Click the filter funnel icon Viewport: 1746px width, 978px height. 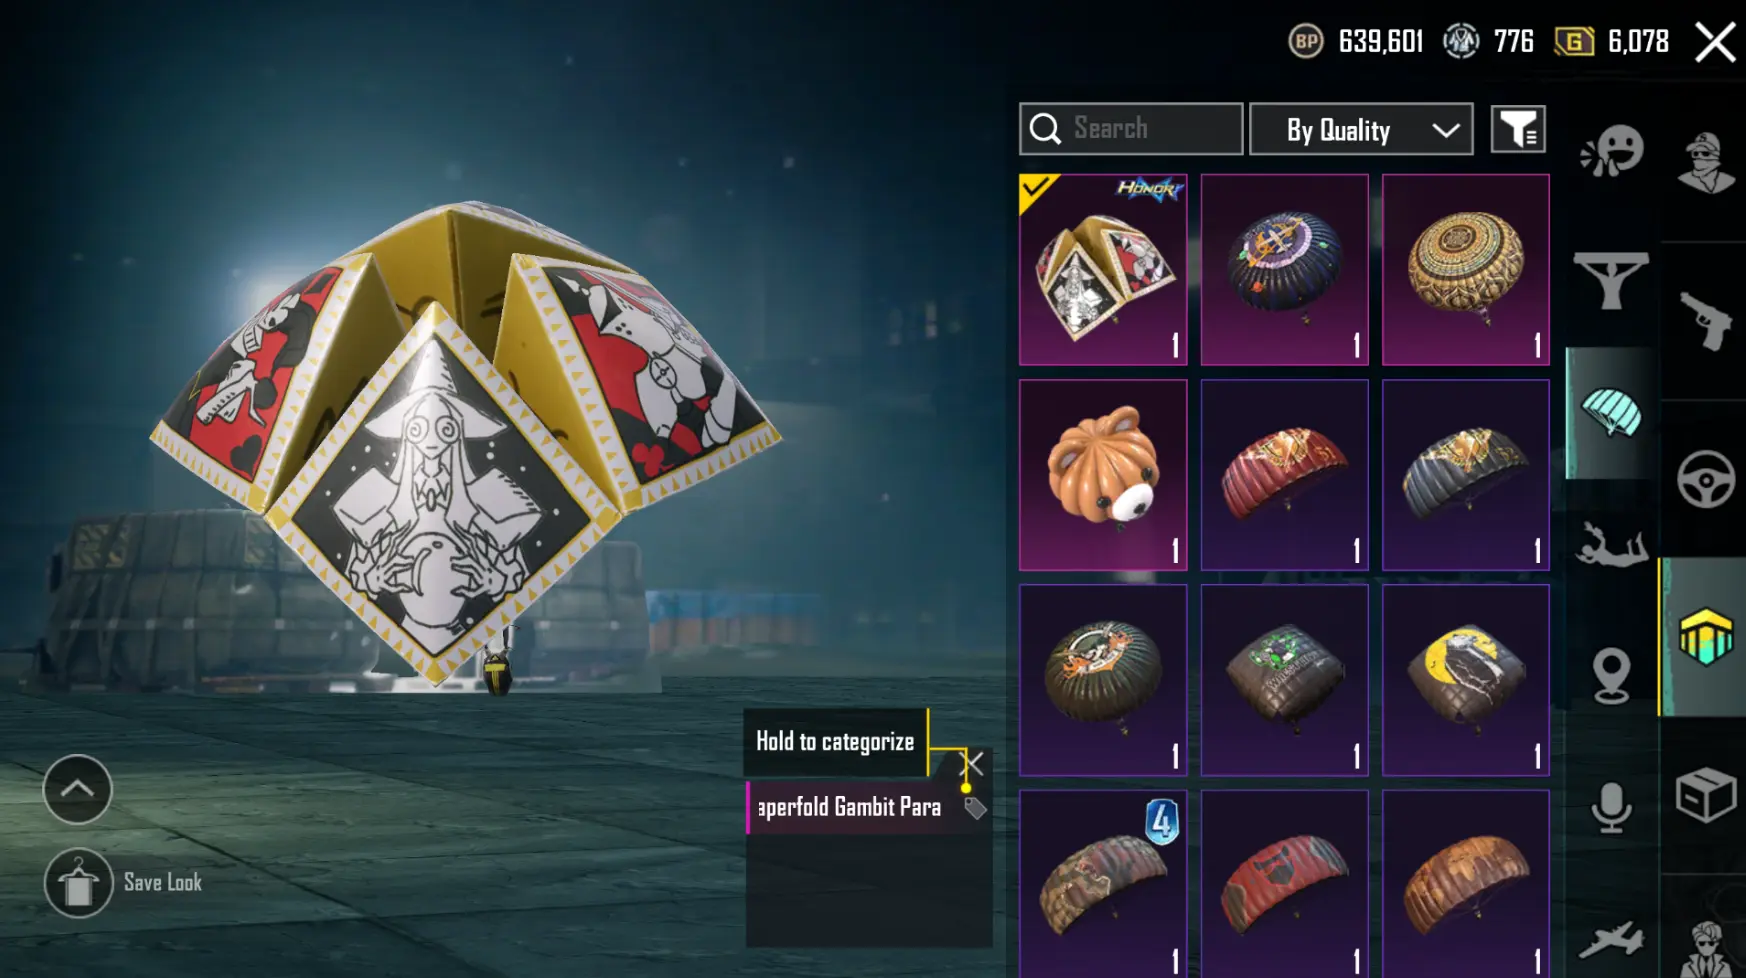tap(1518, 129)
